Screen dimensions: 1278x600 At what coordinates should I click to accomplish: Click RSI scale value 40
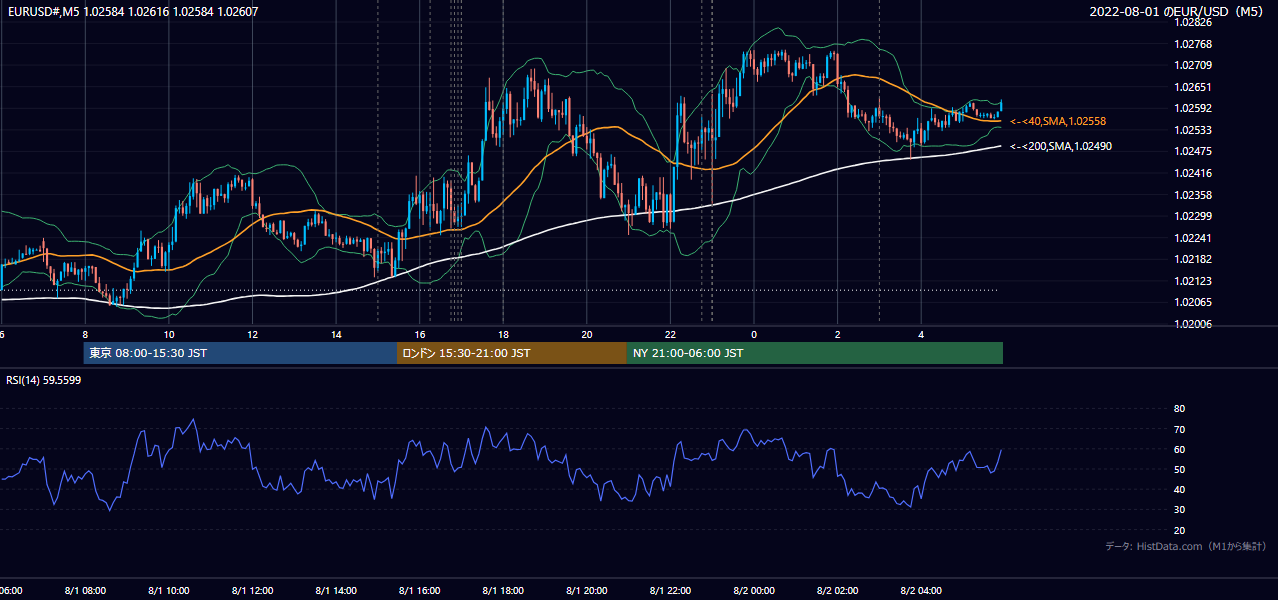click(x=1179, y=490)
